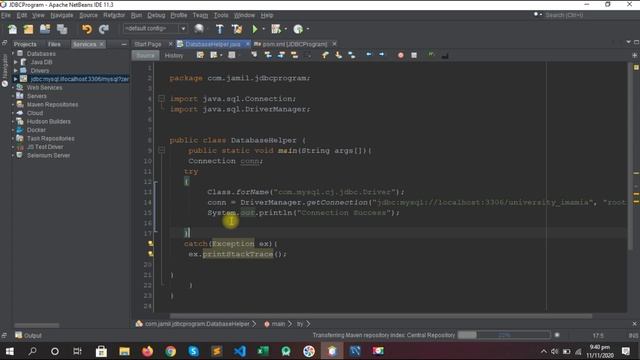Click the red Start Macro Recording icon

coord(401,55)
